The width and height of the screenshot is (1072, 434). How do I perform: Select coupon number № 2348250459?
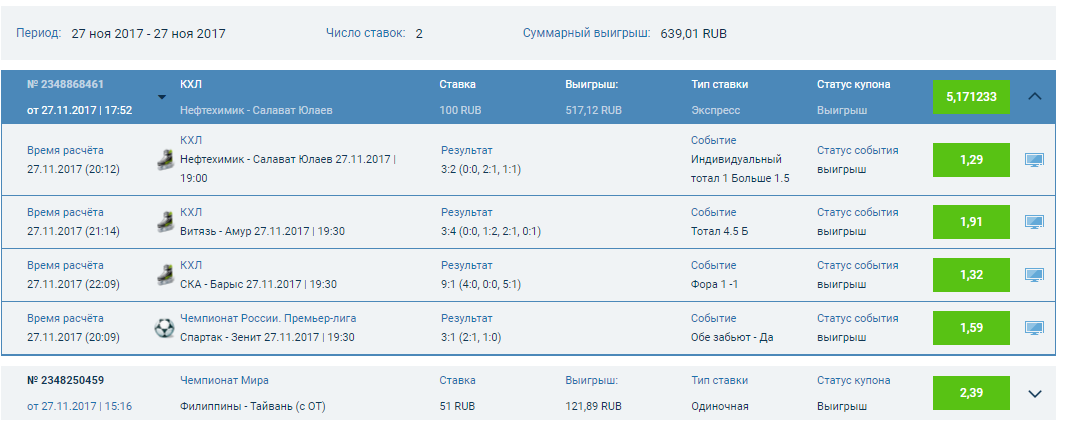66,380
